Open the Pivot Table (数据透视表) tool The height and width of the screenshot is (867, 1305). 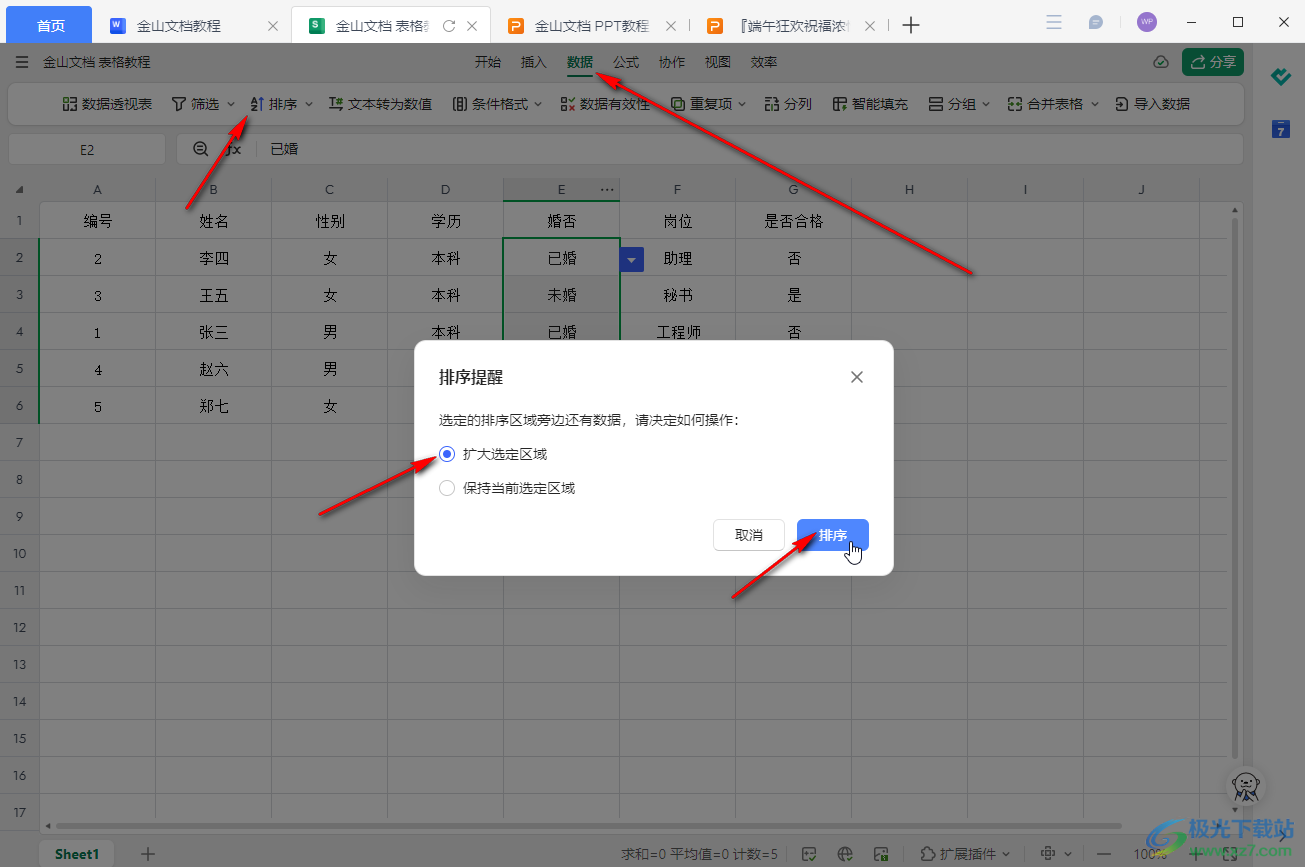click(107, 104)
